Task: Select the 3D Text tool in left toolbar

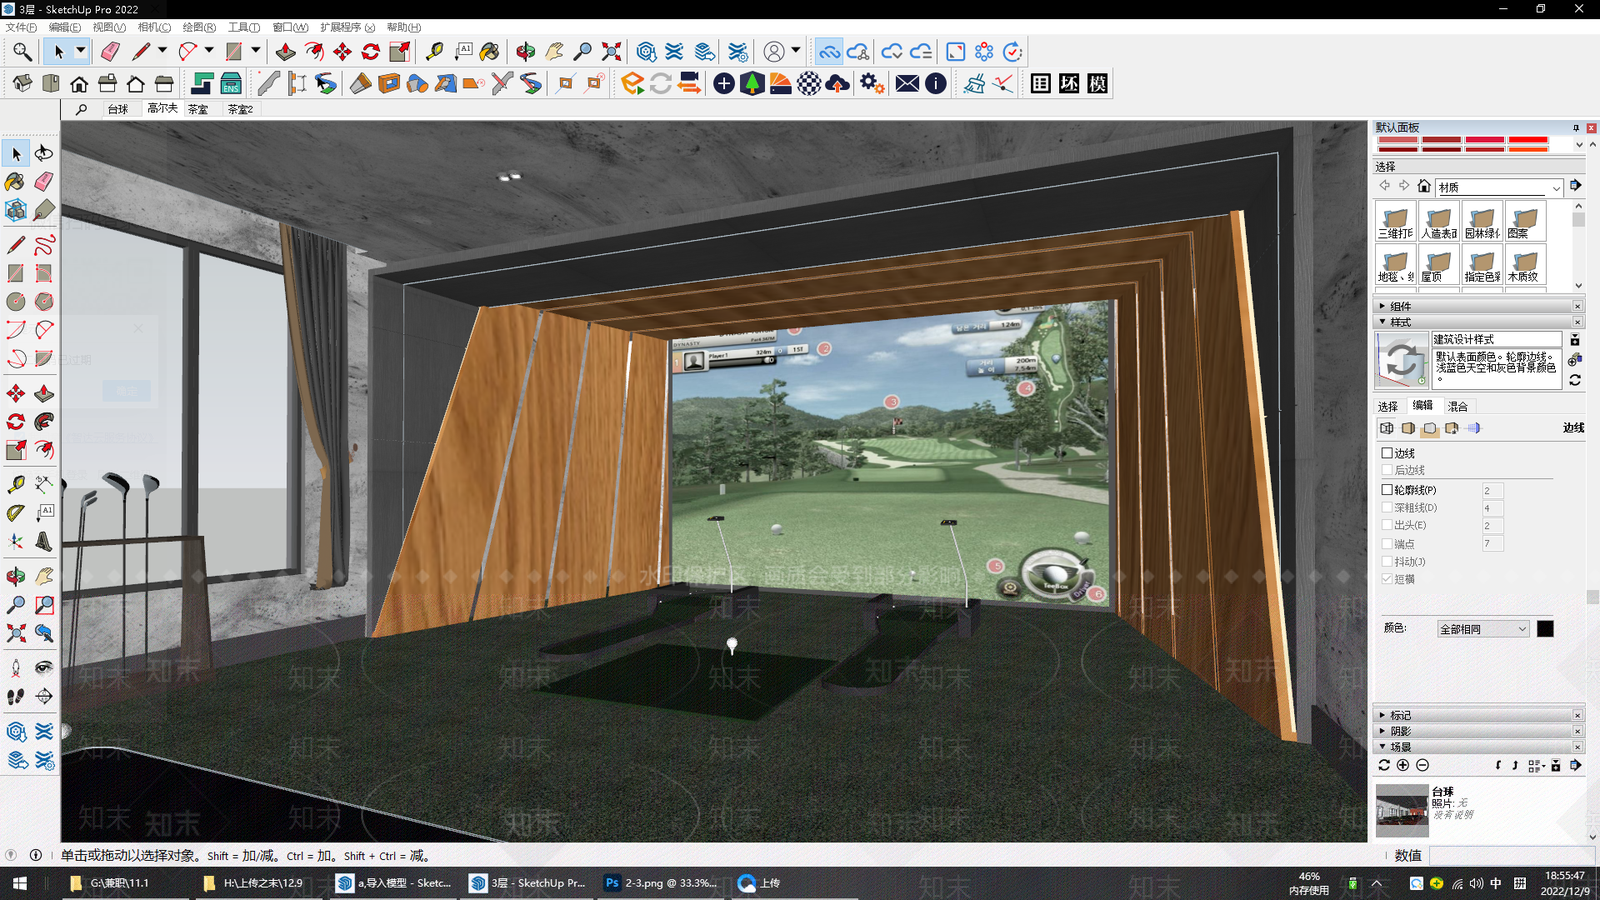Action: click(44, 541)
